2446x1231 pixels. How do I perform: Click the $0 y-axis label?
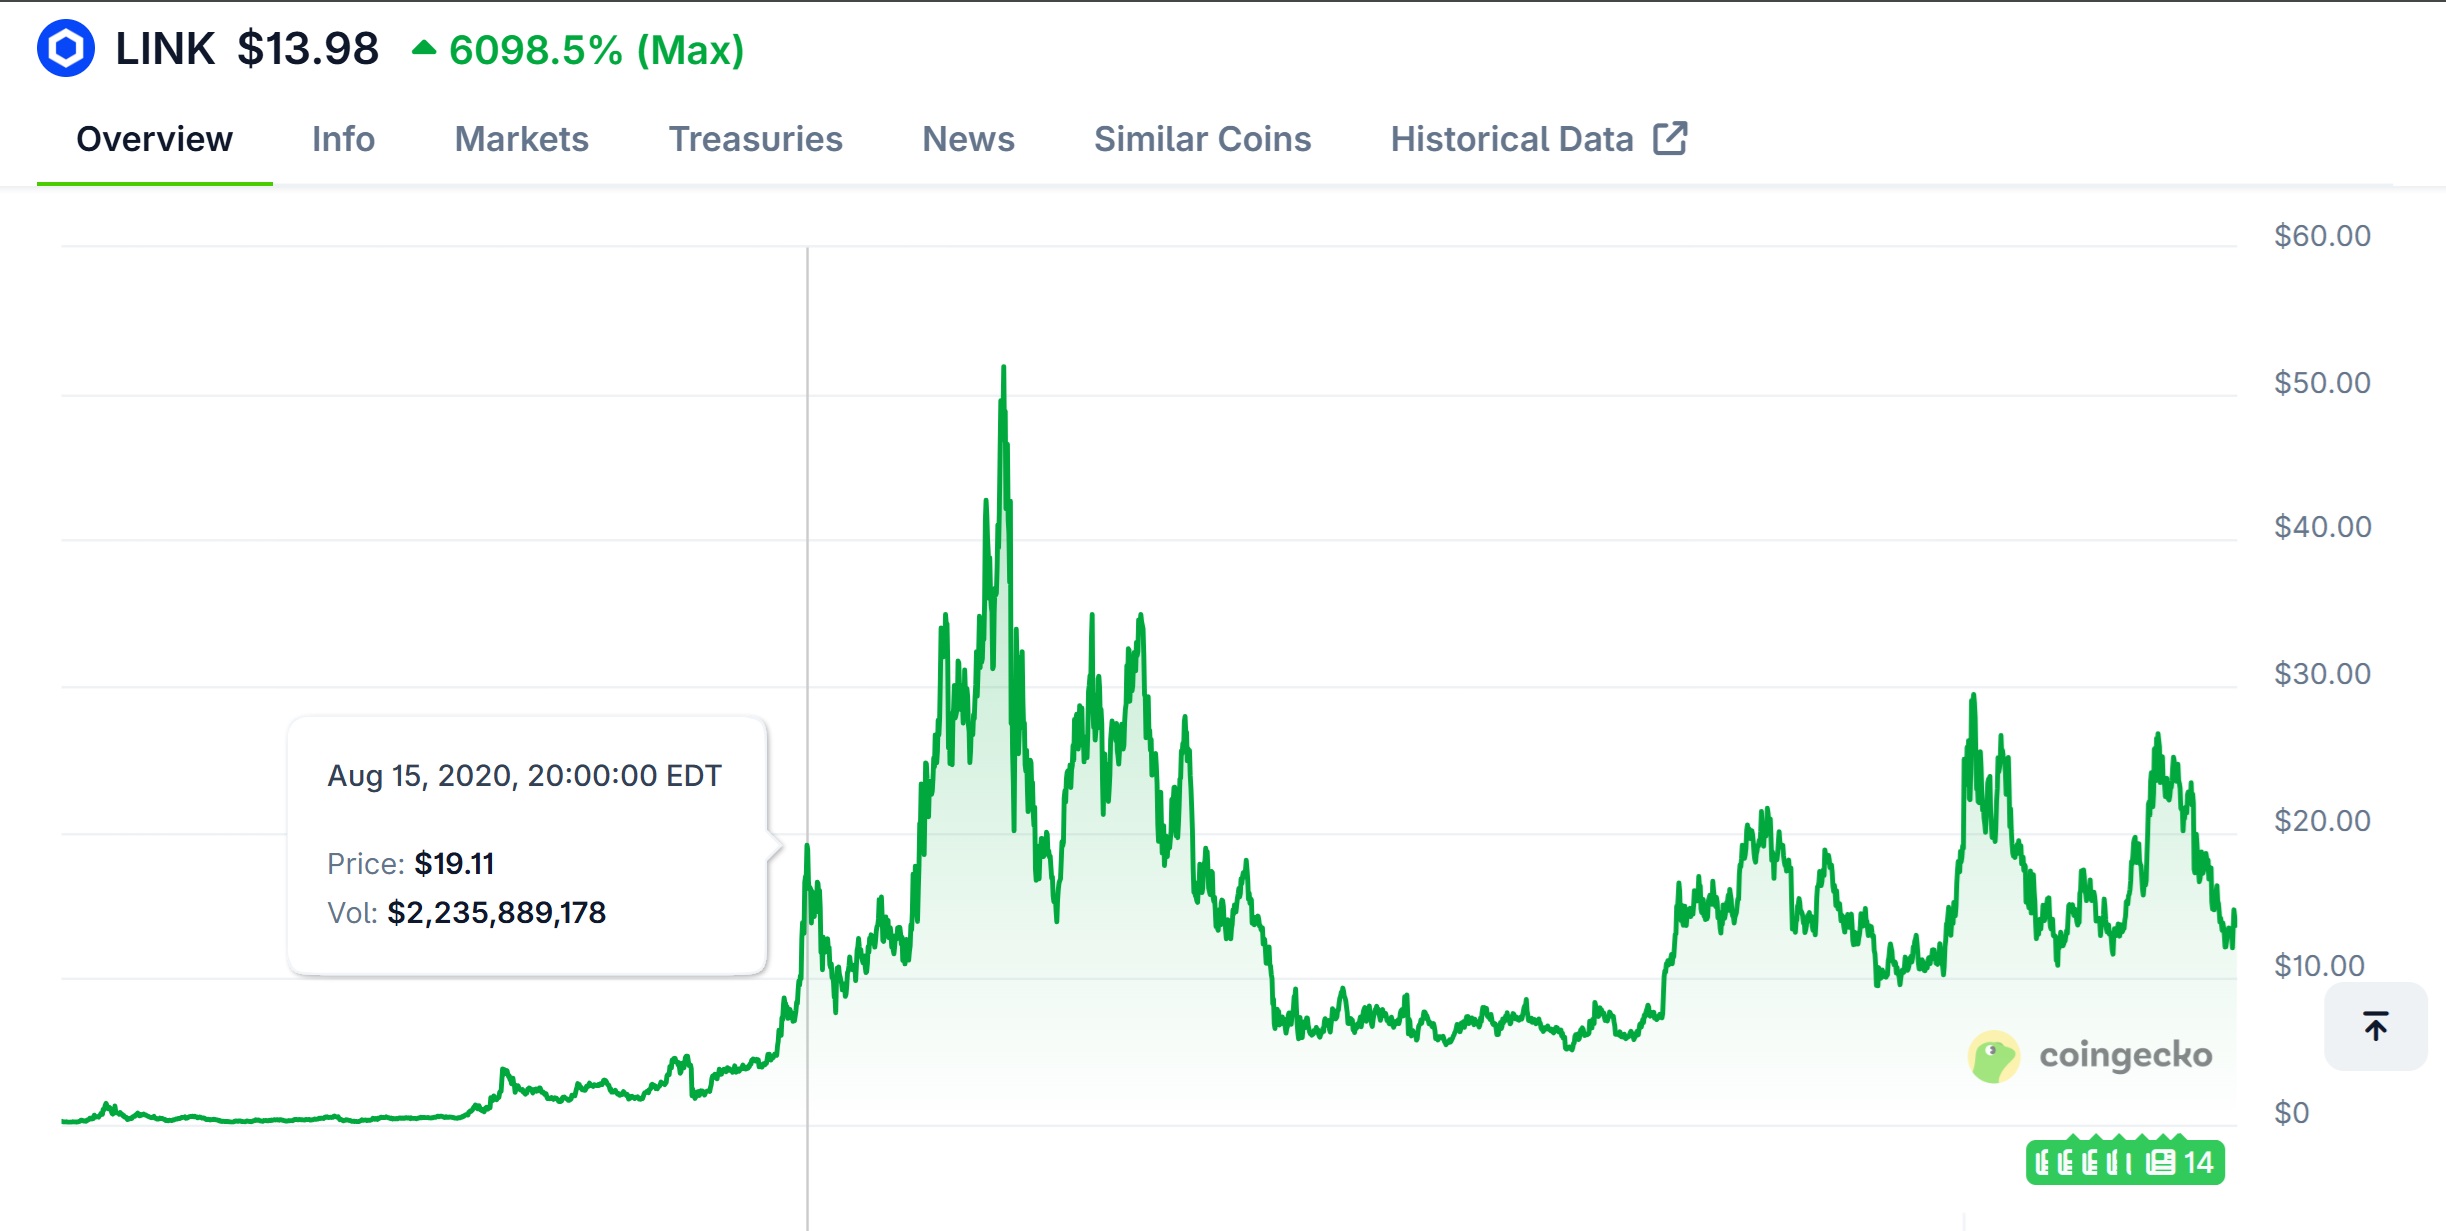2291,1113
